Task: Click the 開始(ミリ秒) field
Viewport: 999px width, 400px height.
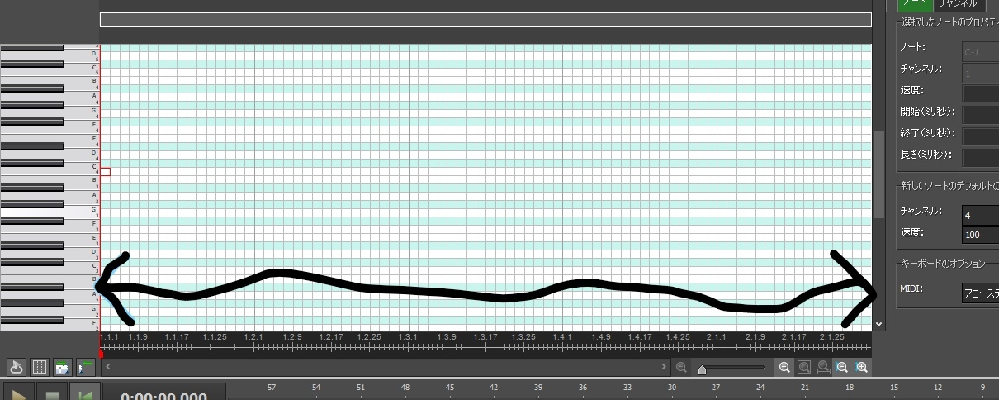Action: point(980,115)
